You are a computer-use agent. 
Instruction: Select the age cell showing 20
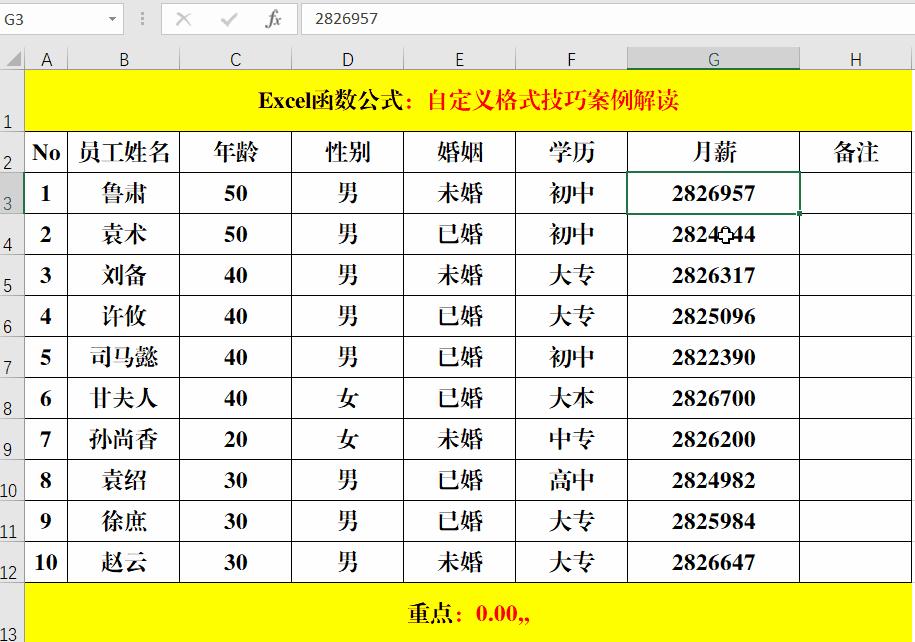236,439
